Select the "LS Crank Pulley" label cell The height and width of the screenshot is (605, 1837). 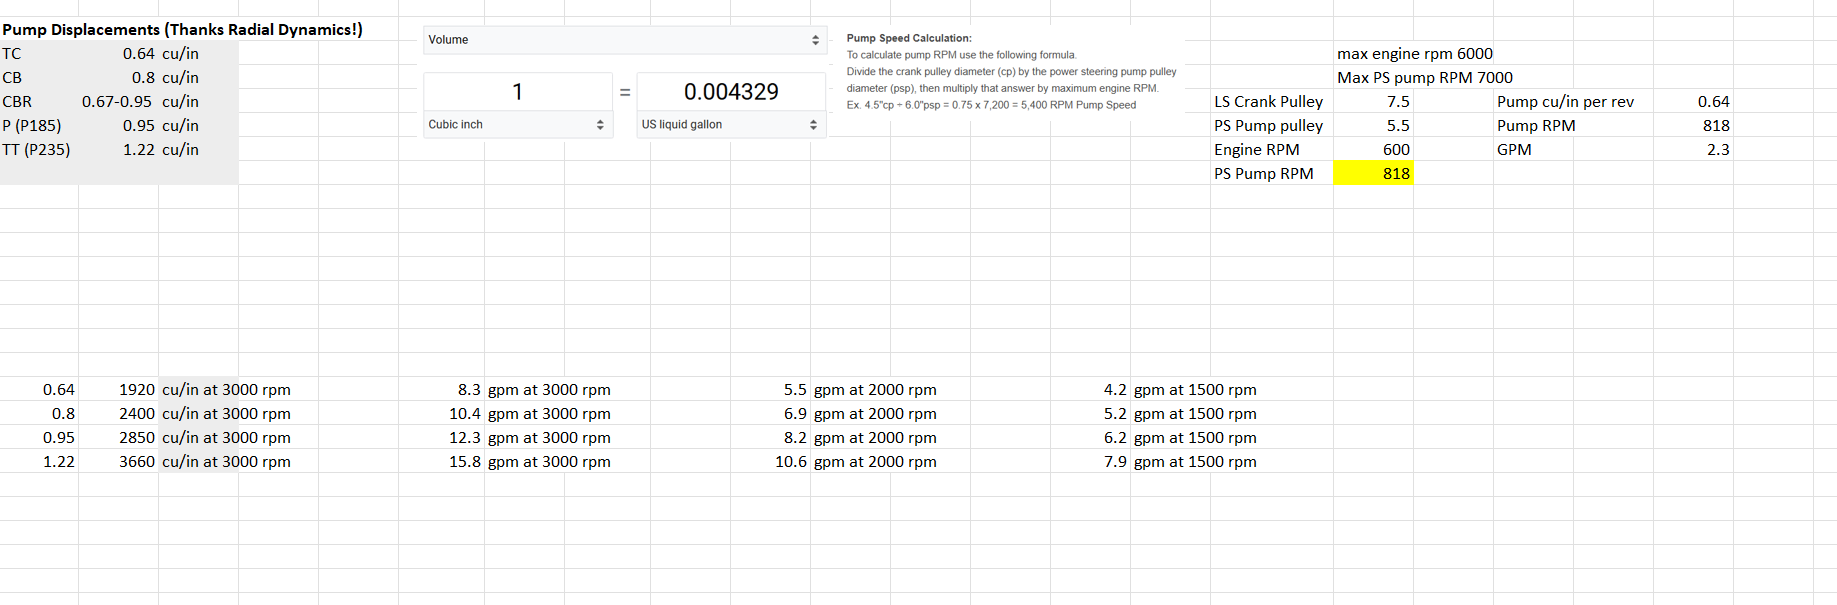point(1269,102)
